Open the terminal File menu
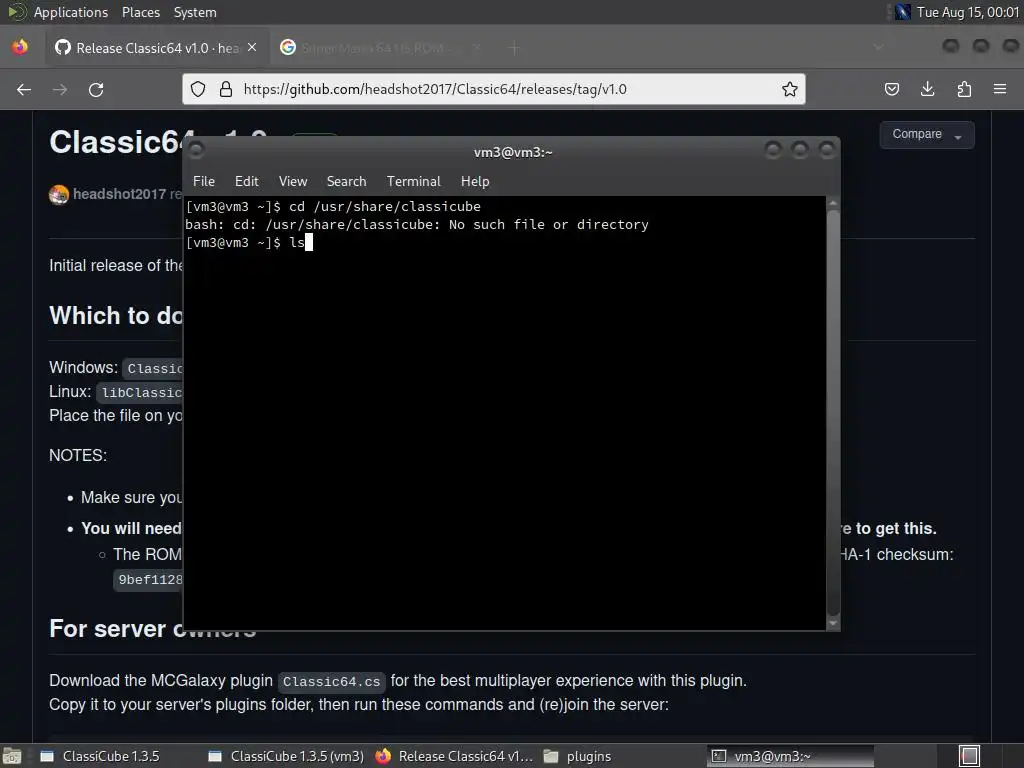The width and height of the screenshot is (1024, 768). click(x=204, y=182)
